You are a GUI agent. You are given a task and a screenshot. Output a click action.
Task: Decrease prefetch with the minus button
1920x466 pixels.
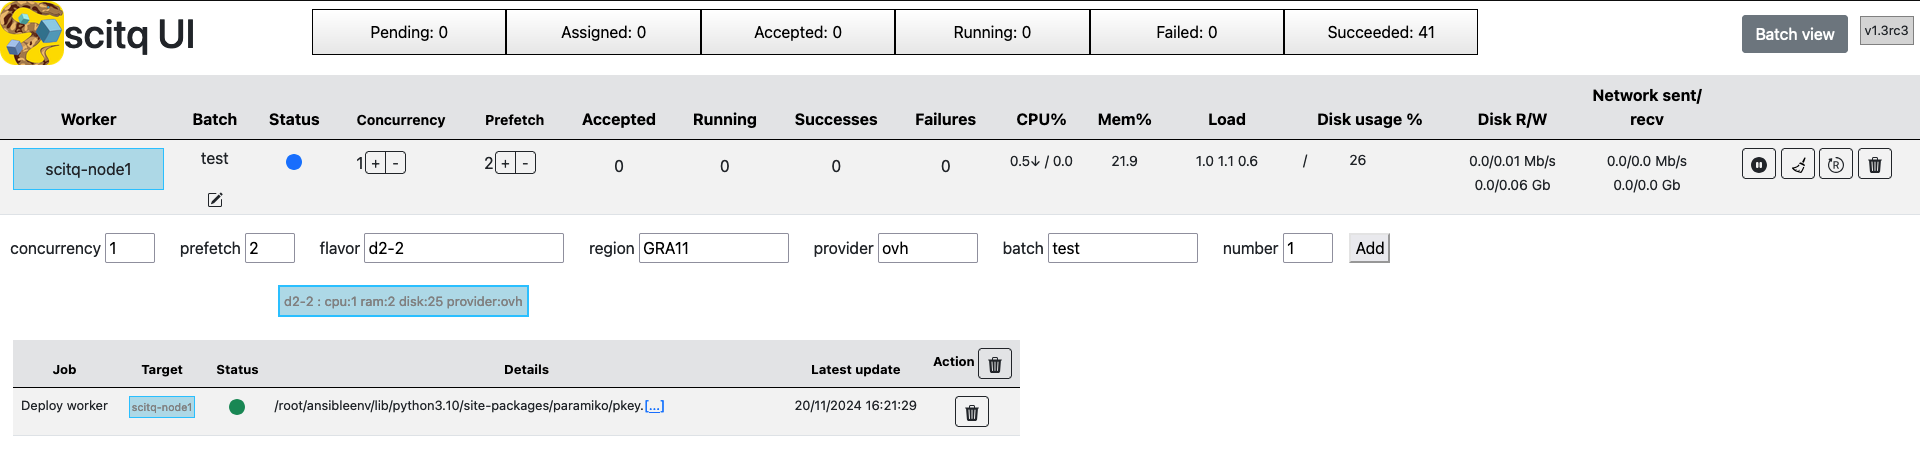pyautogui.click(x=526, y=163)
